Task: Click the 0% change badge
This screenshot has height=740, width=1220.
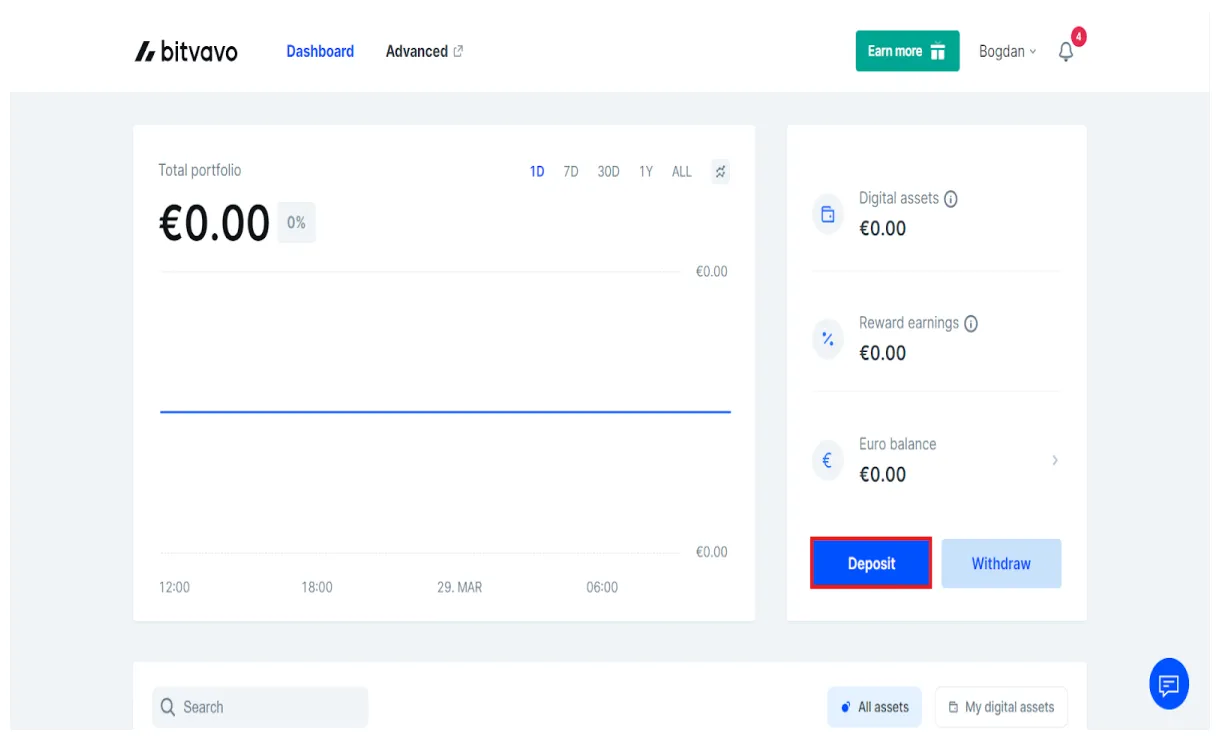Action: click(x=296, y=222)
